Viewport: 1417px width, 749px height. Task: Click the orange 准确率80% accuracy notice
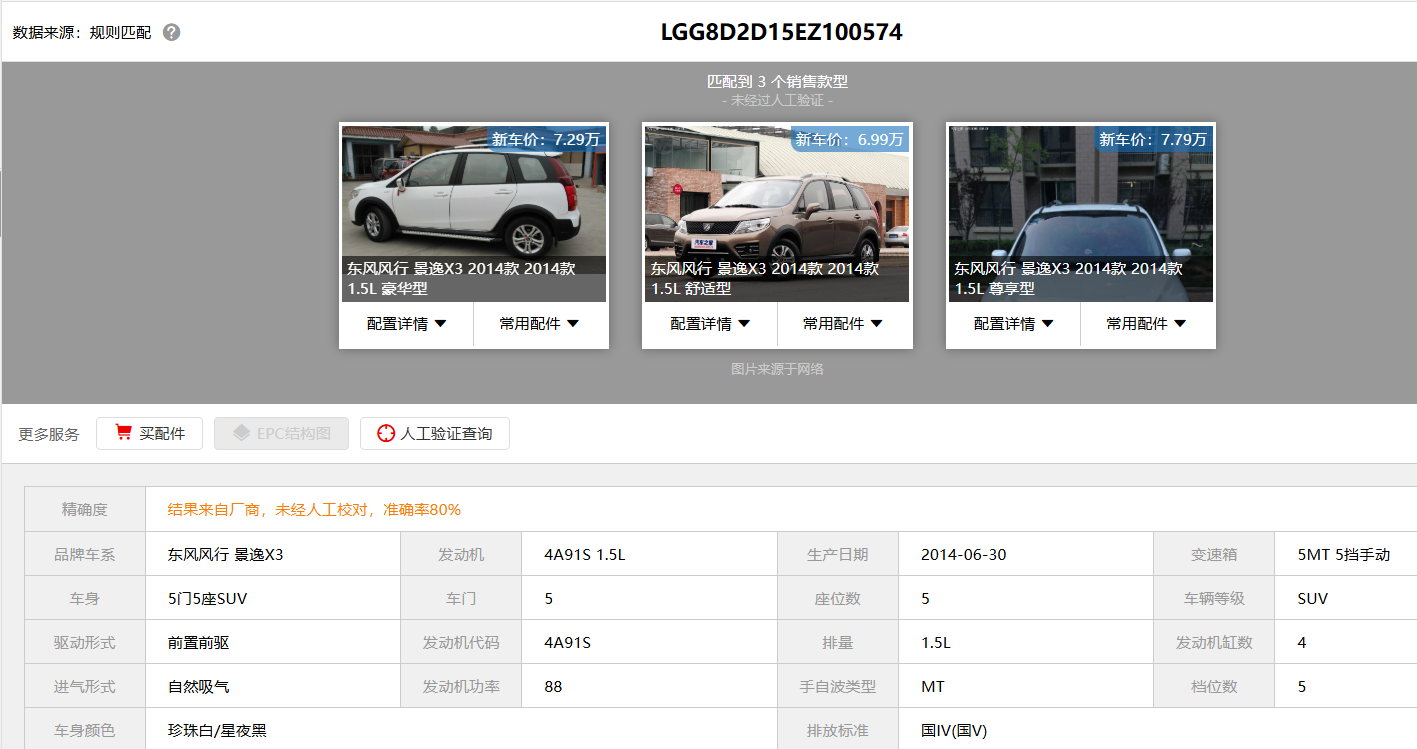point(314,510)
